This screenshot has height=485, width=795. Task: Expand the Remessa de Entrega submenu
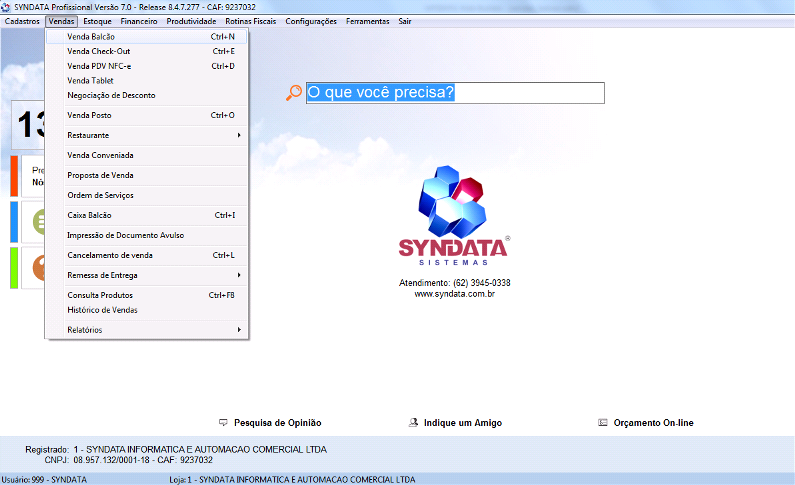(147, 275)
